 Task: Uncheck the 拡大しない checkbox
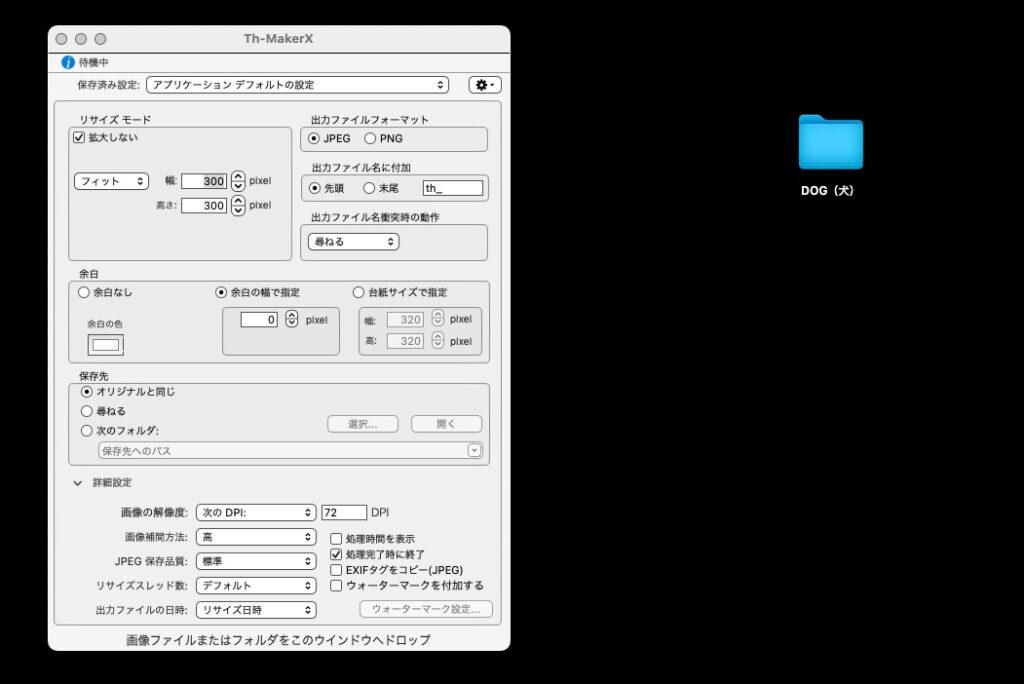click(x=79, y=138)
